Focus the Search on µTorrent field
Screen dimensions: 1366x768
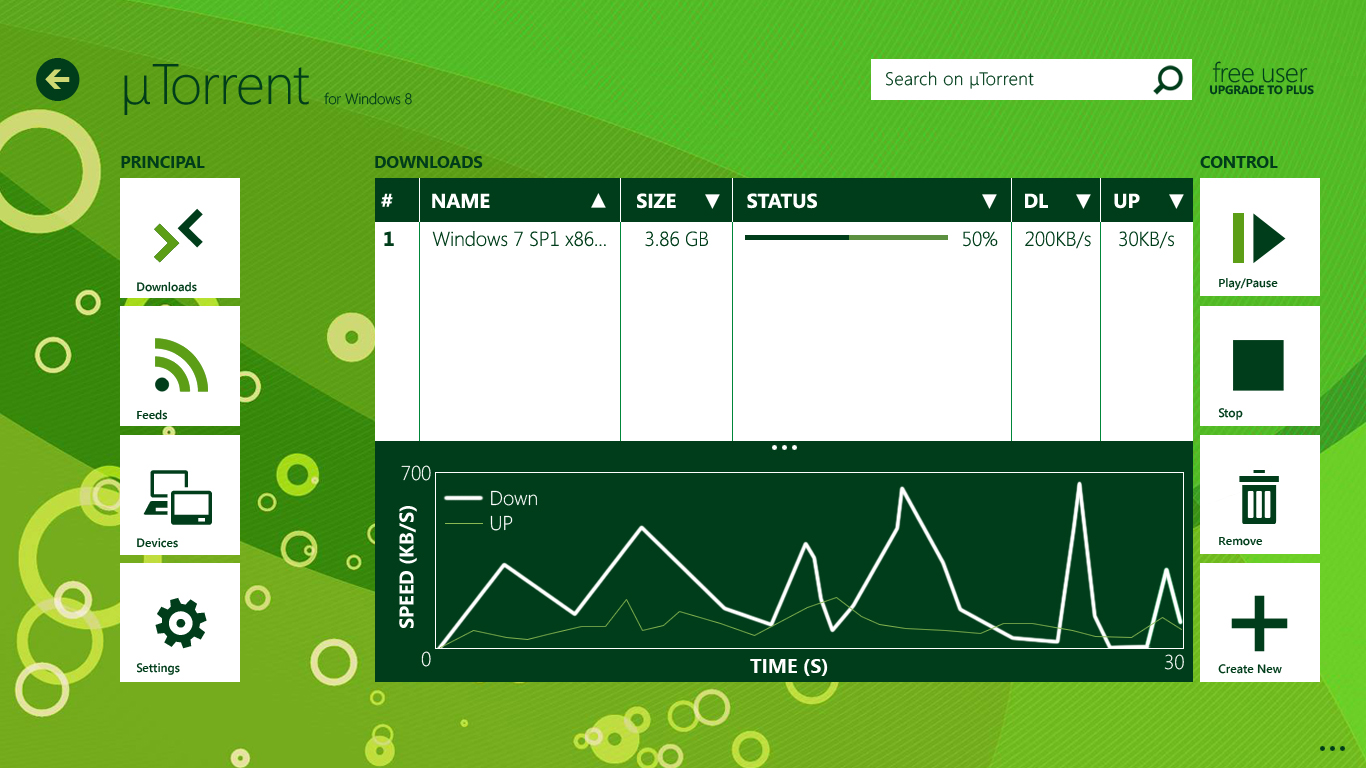1032,79
